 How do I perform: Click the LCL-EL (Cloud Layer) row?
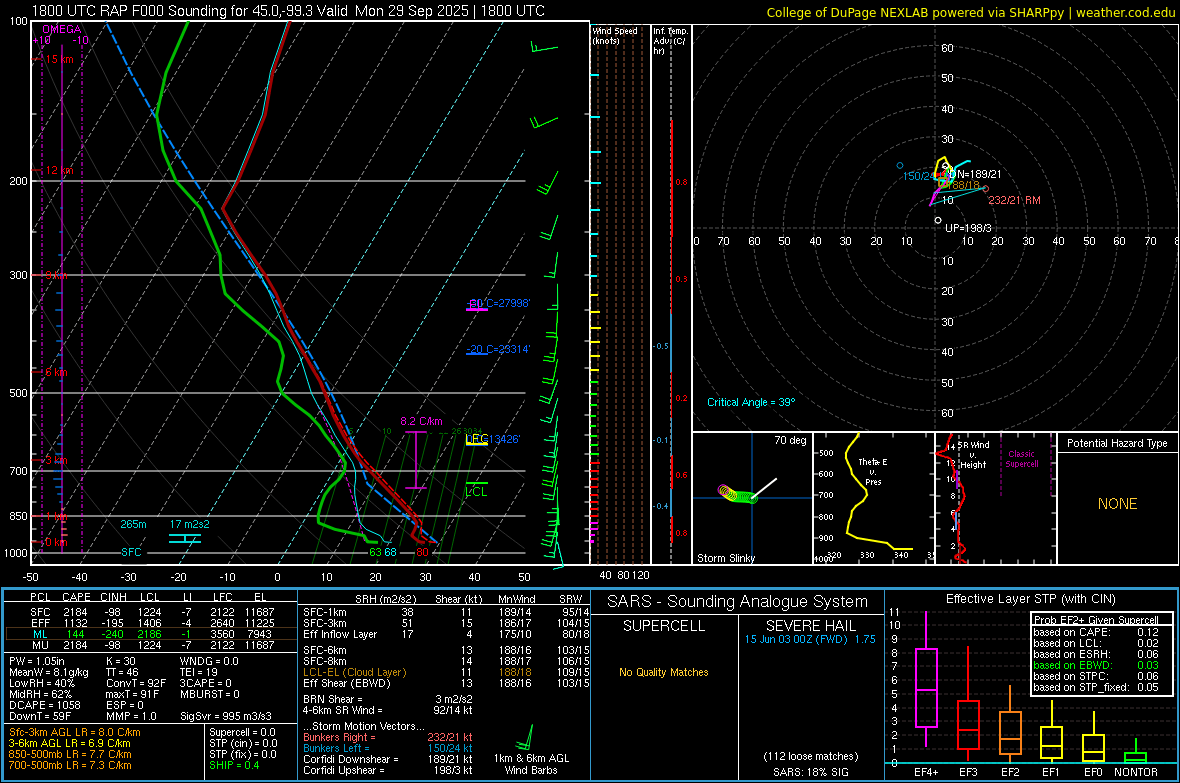[446, 672]
